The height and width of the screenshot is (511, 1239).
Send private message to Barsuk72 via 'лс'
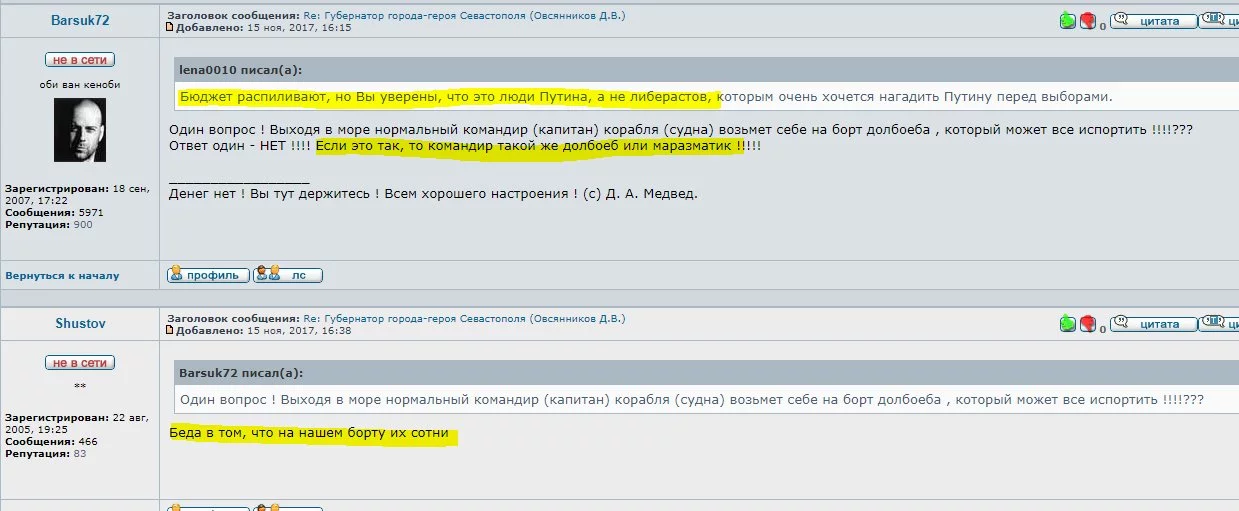(288, 275)
